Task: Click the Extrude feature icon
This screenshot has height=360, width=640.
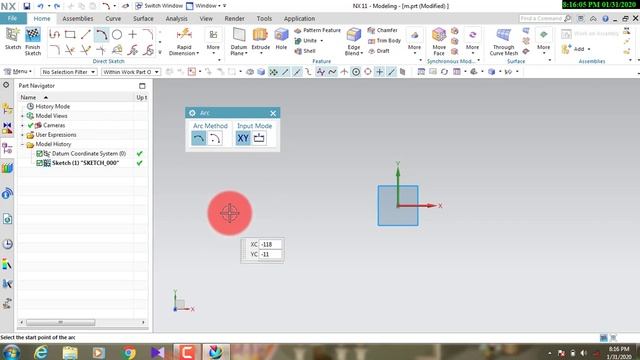Action: pos(260,35)
